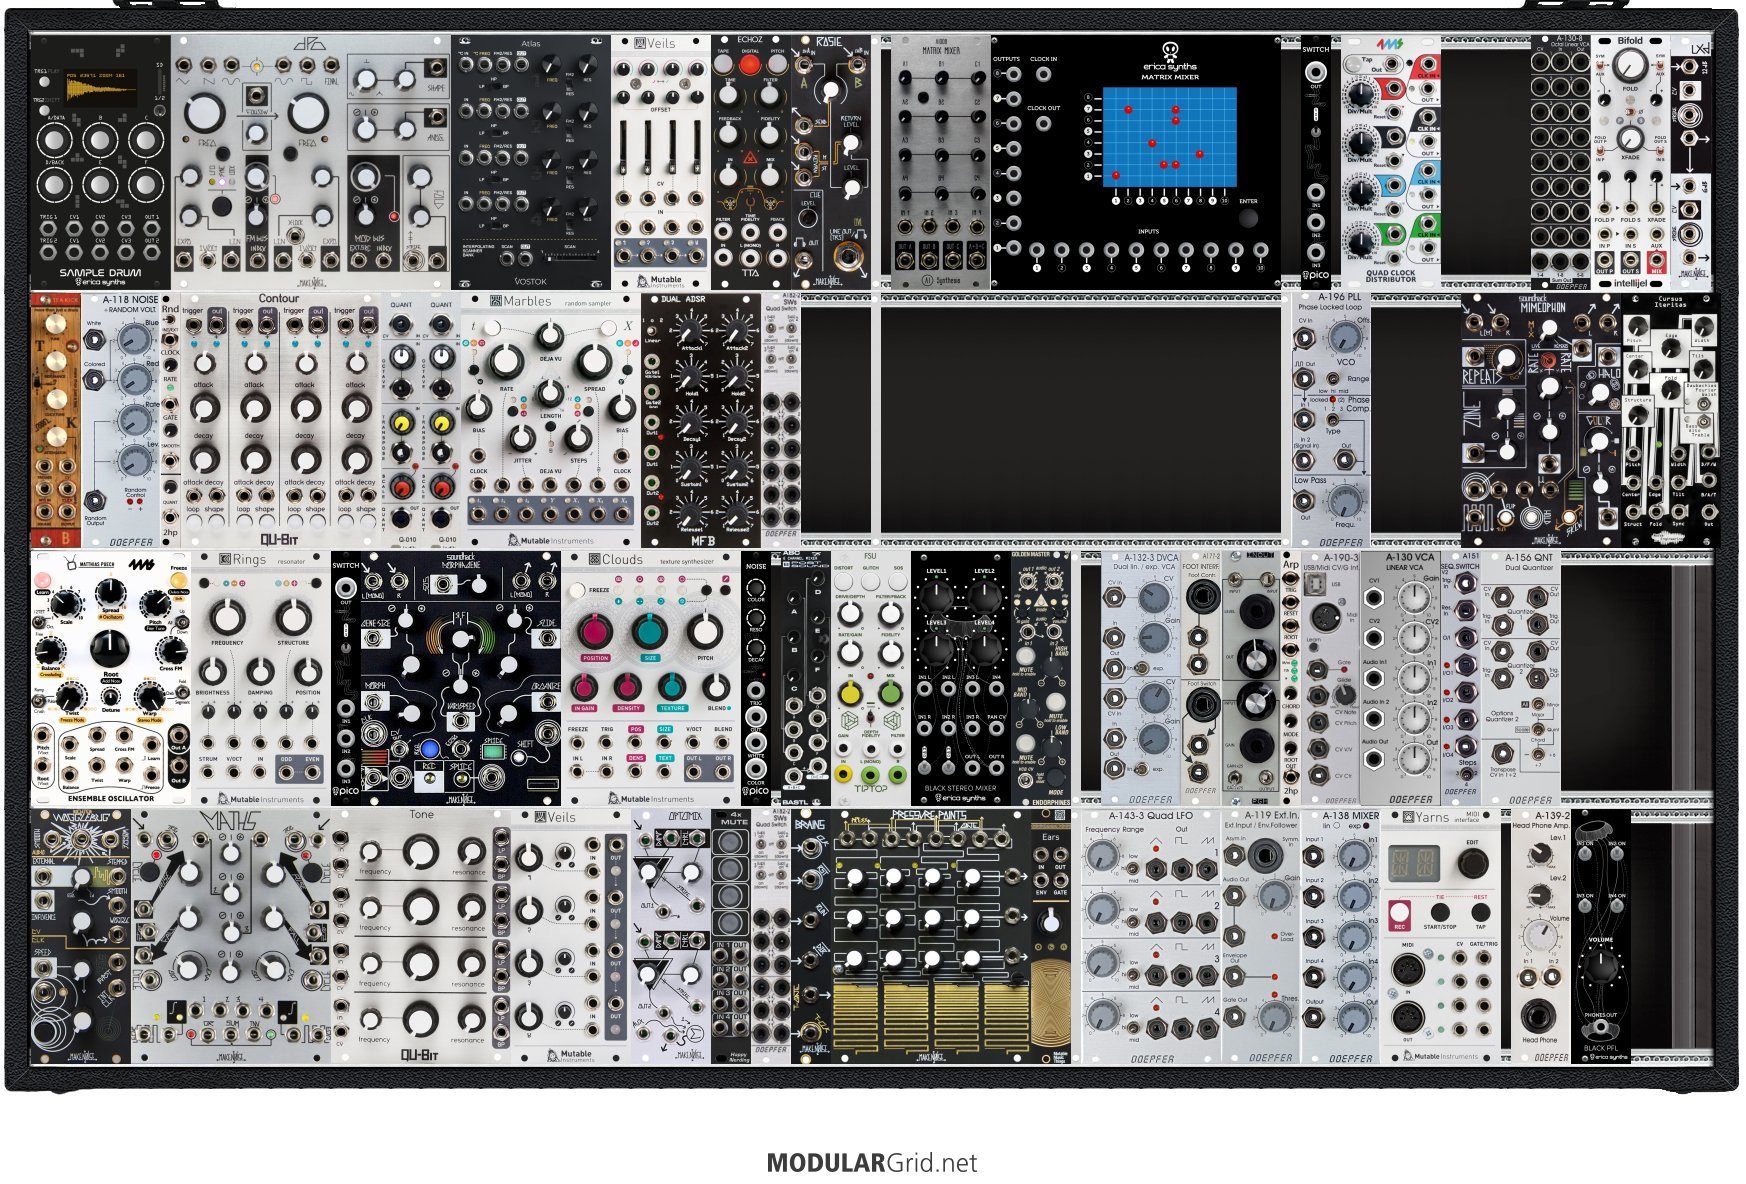Click the Ensemble Oscillator Root knob

(110, 650)
